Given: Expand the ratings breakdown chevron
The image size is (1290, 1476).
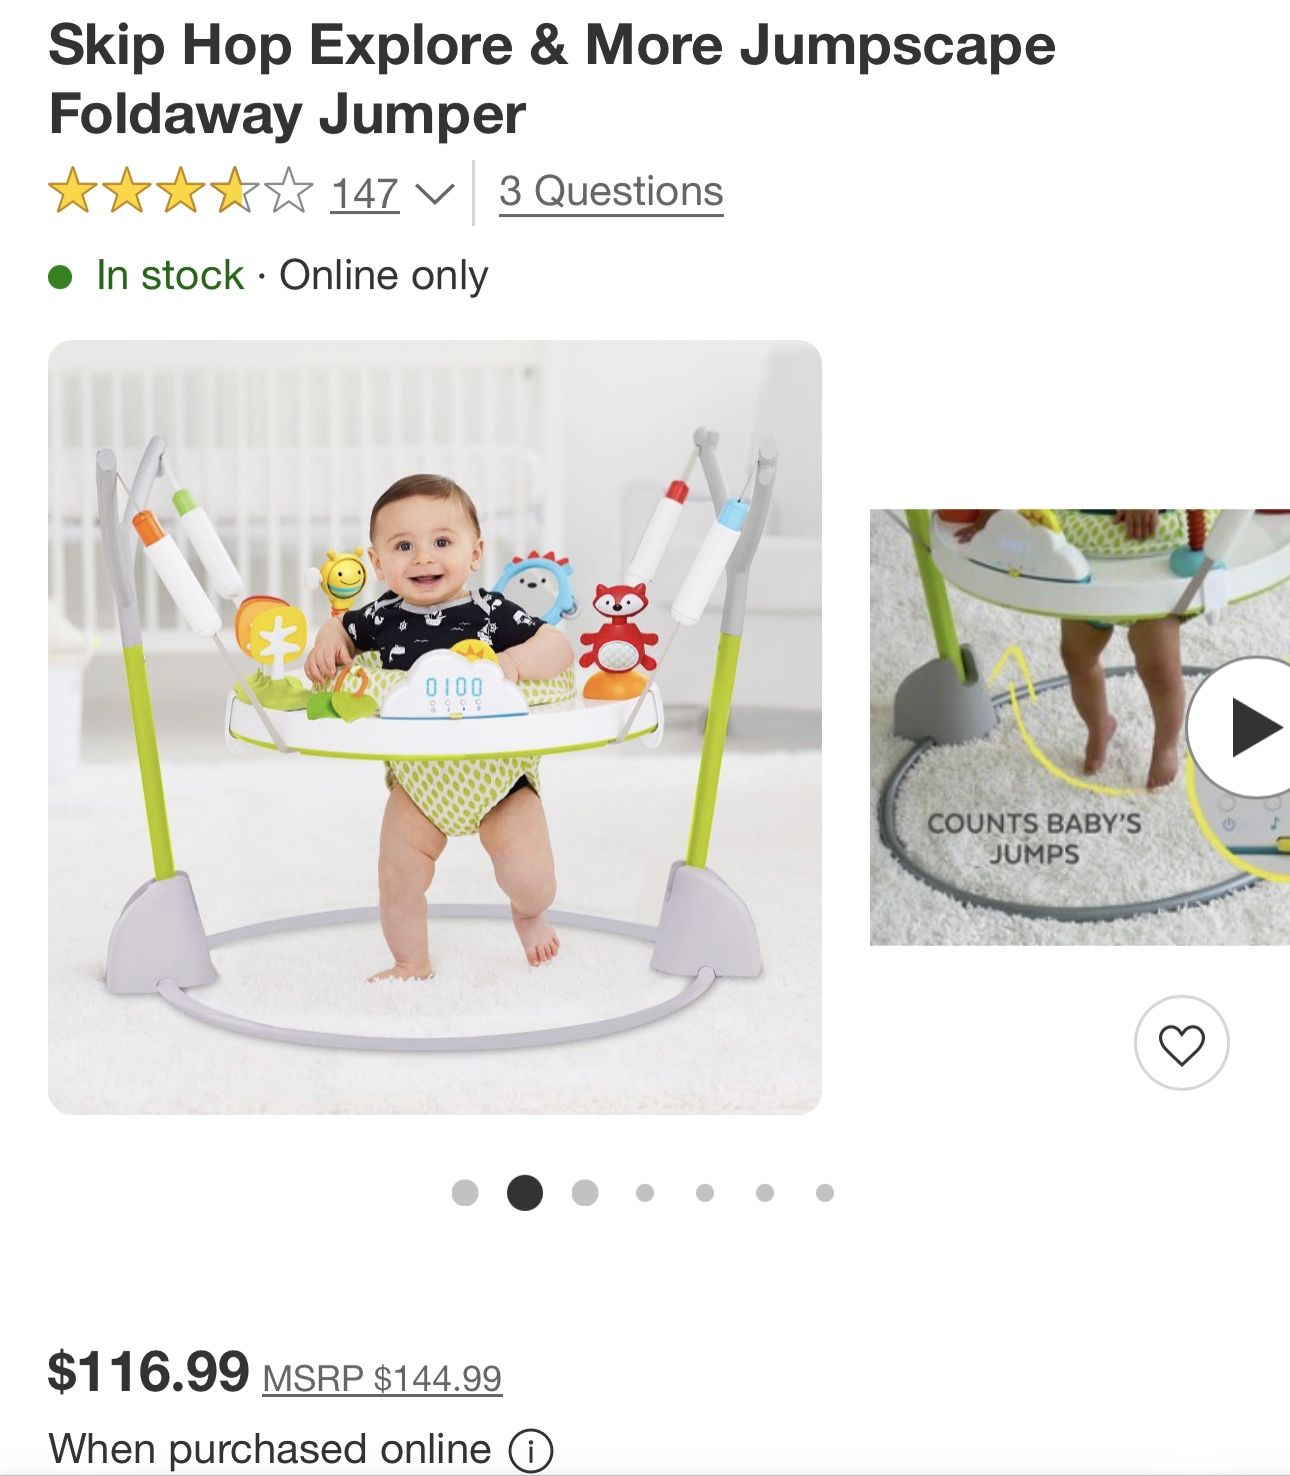Looking at the screenshot, I should (x=434, y=193).
